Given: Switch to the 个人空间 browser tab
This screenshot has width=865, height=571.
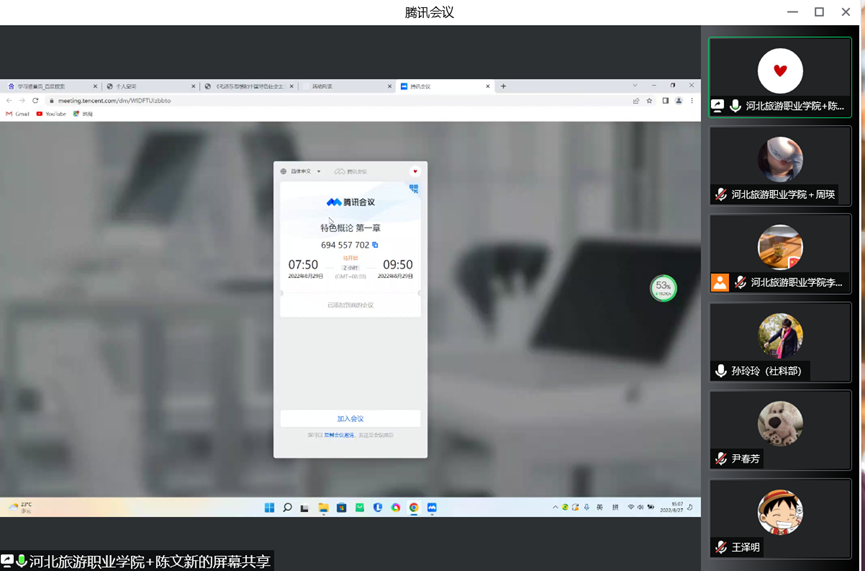Looking at the screenshot, I should pos(150,86).
